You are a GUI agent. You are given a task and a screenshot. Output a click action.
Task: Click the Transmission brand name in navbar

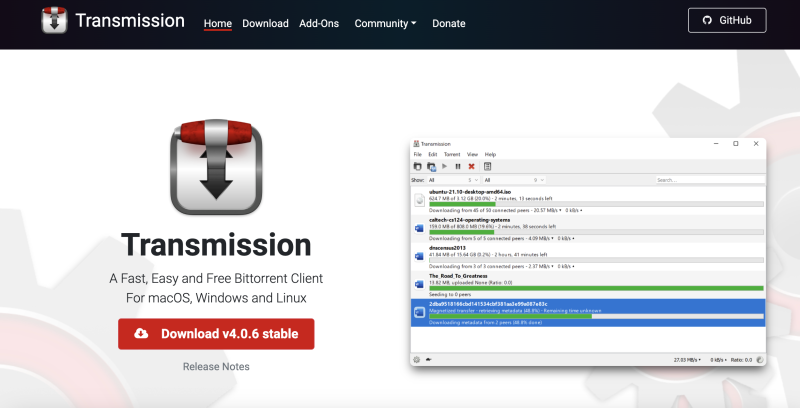pos(130,21)
